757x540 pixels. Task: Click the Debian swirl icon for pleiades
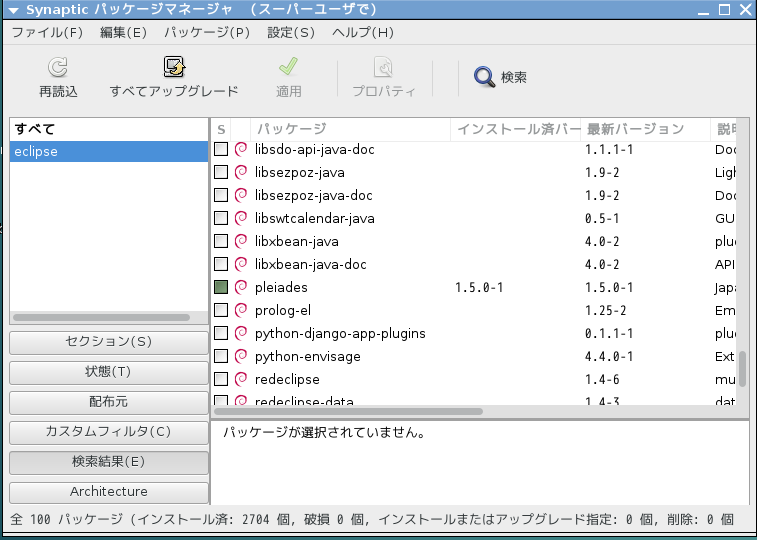tap(241, 287)
